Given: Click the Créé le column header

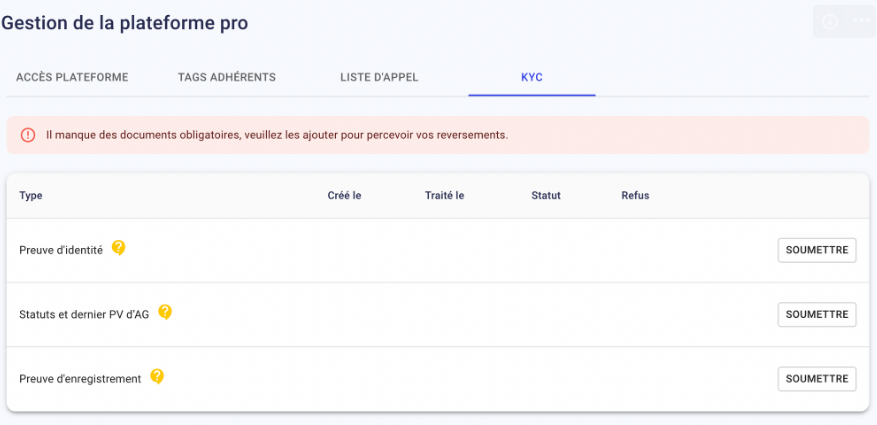Looking at the screenshot, I should coord(344,196).
